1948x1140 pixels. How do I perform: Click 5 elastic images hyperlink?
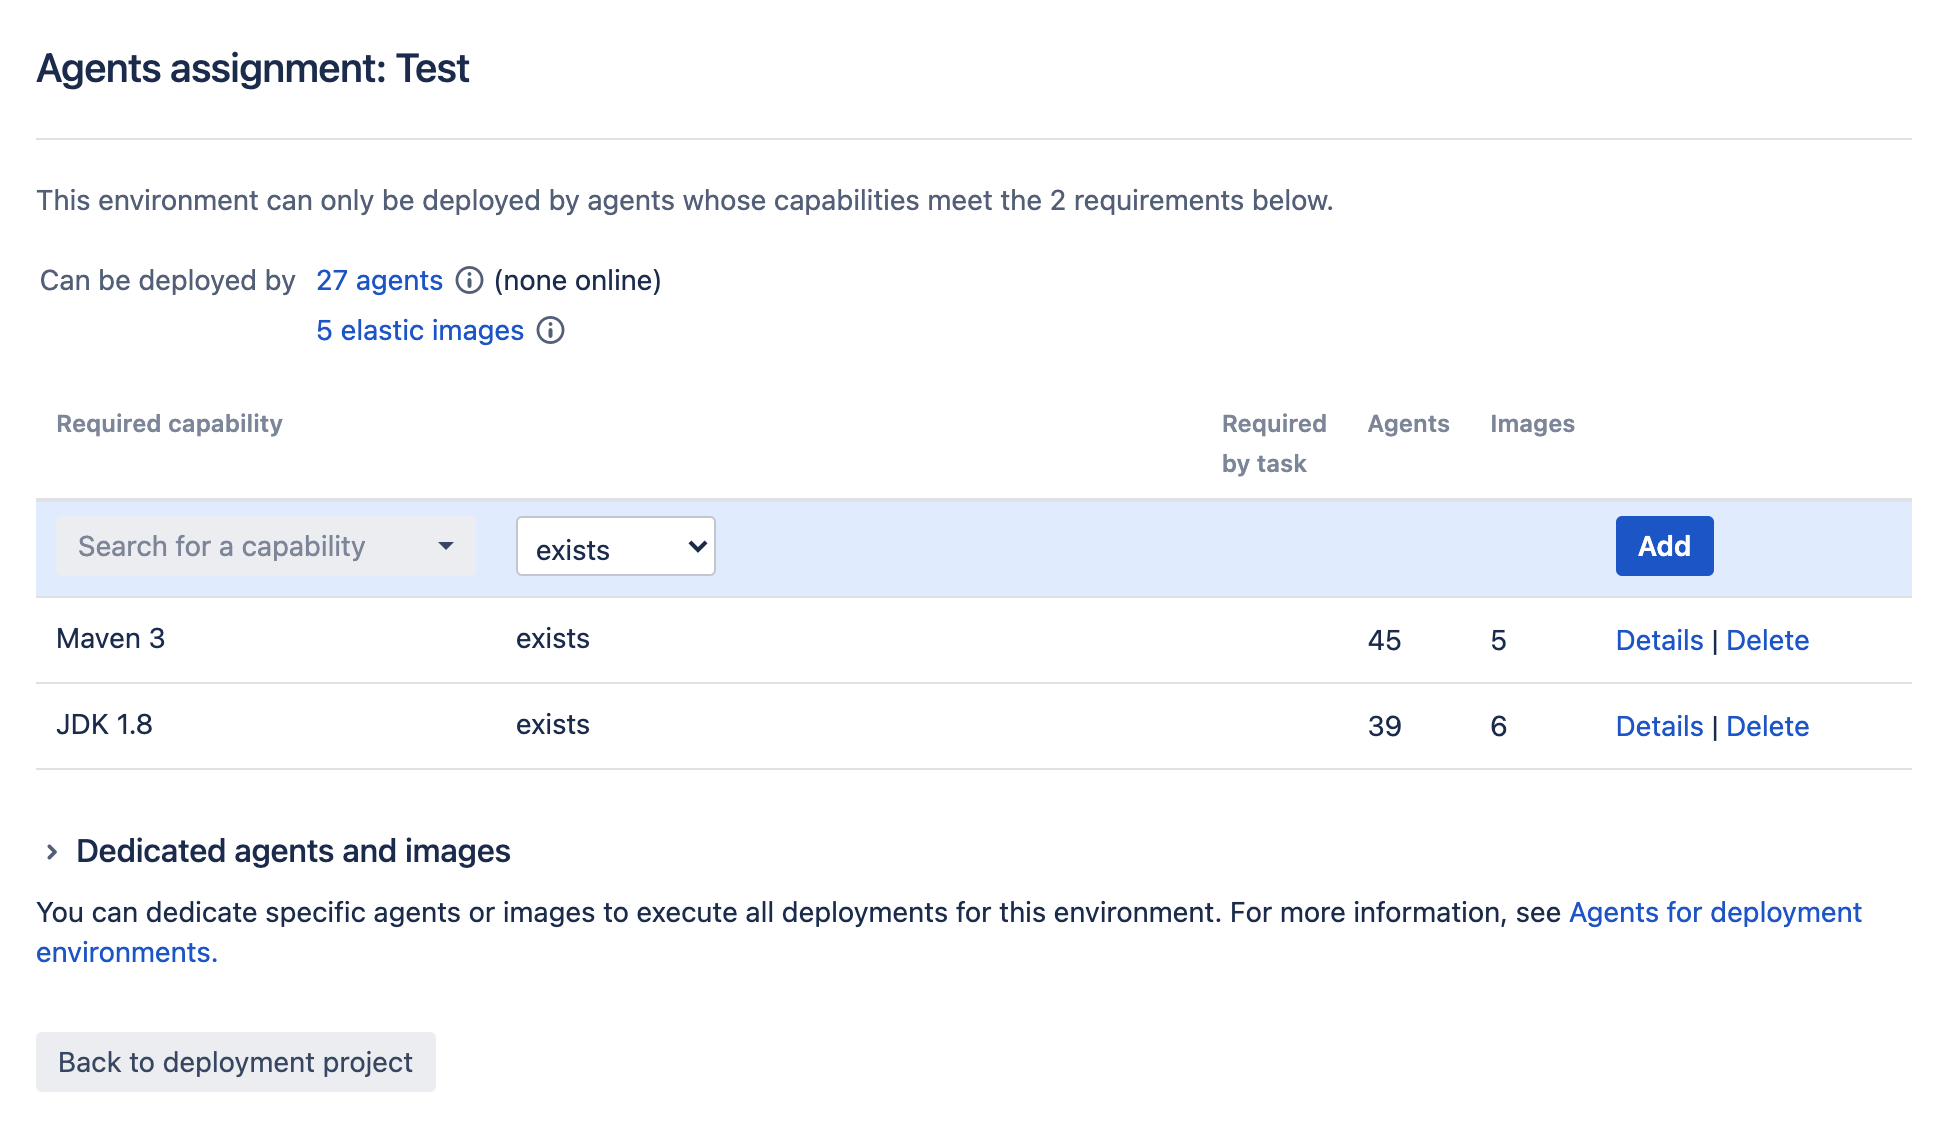pos(419,328)
